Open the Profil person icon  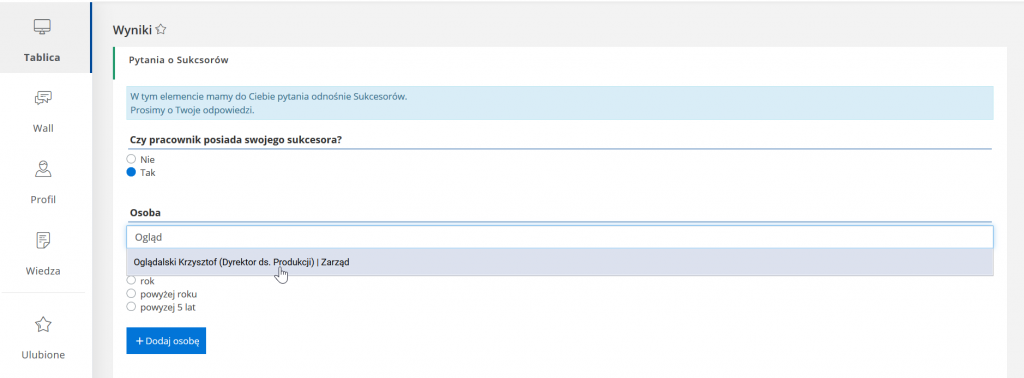[42, 169]
